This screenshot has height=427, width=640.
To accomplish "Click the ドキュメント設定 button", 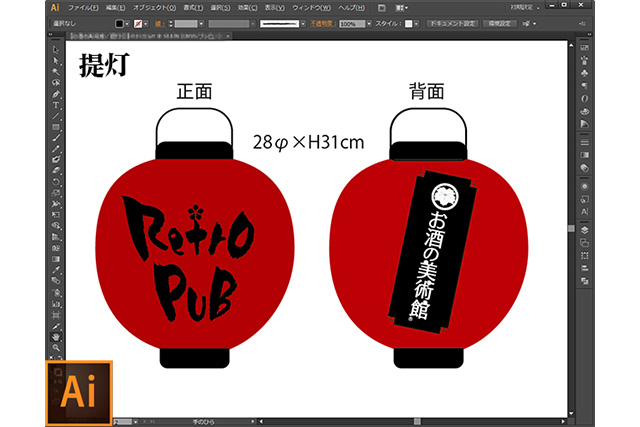I will pyautogui.click(x=453, y=24).
